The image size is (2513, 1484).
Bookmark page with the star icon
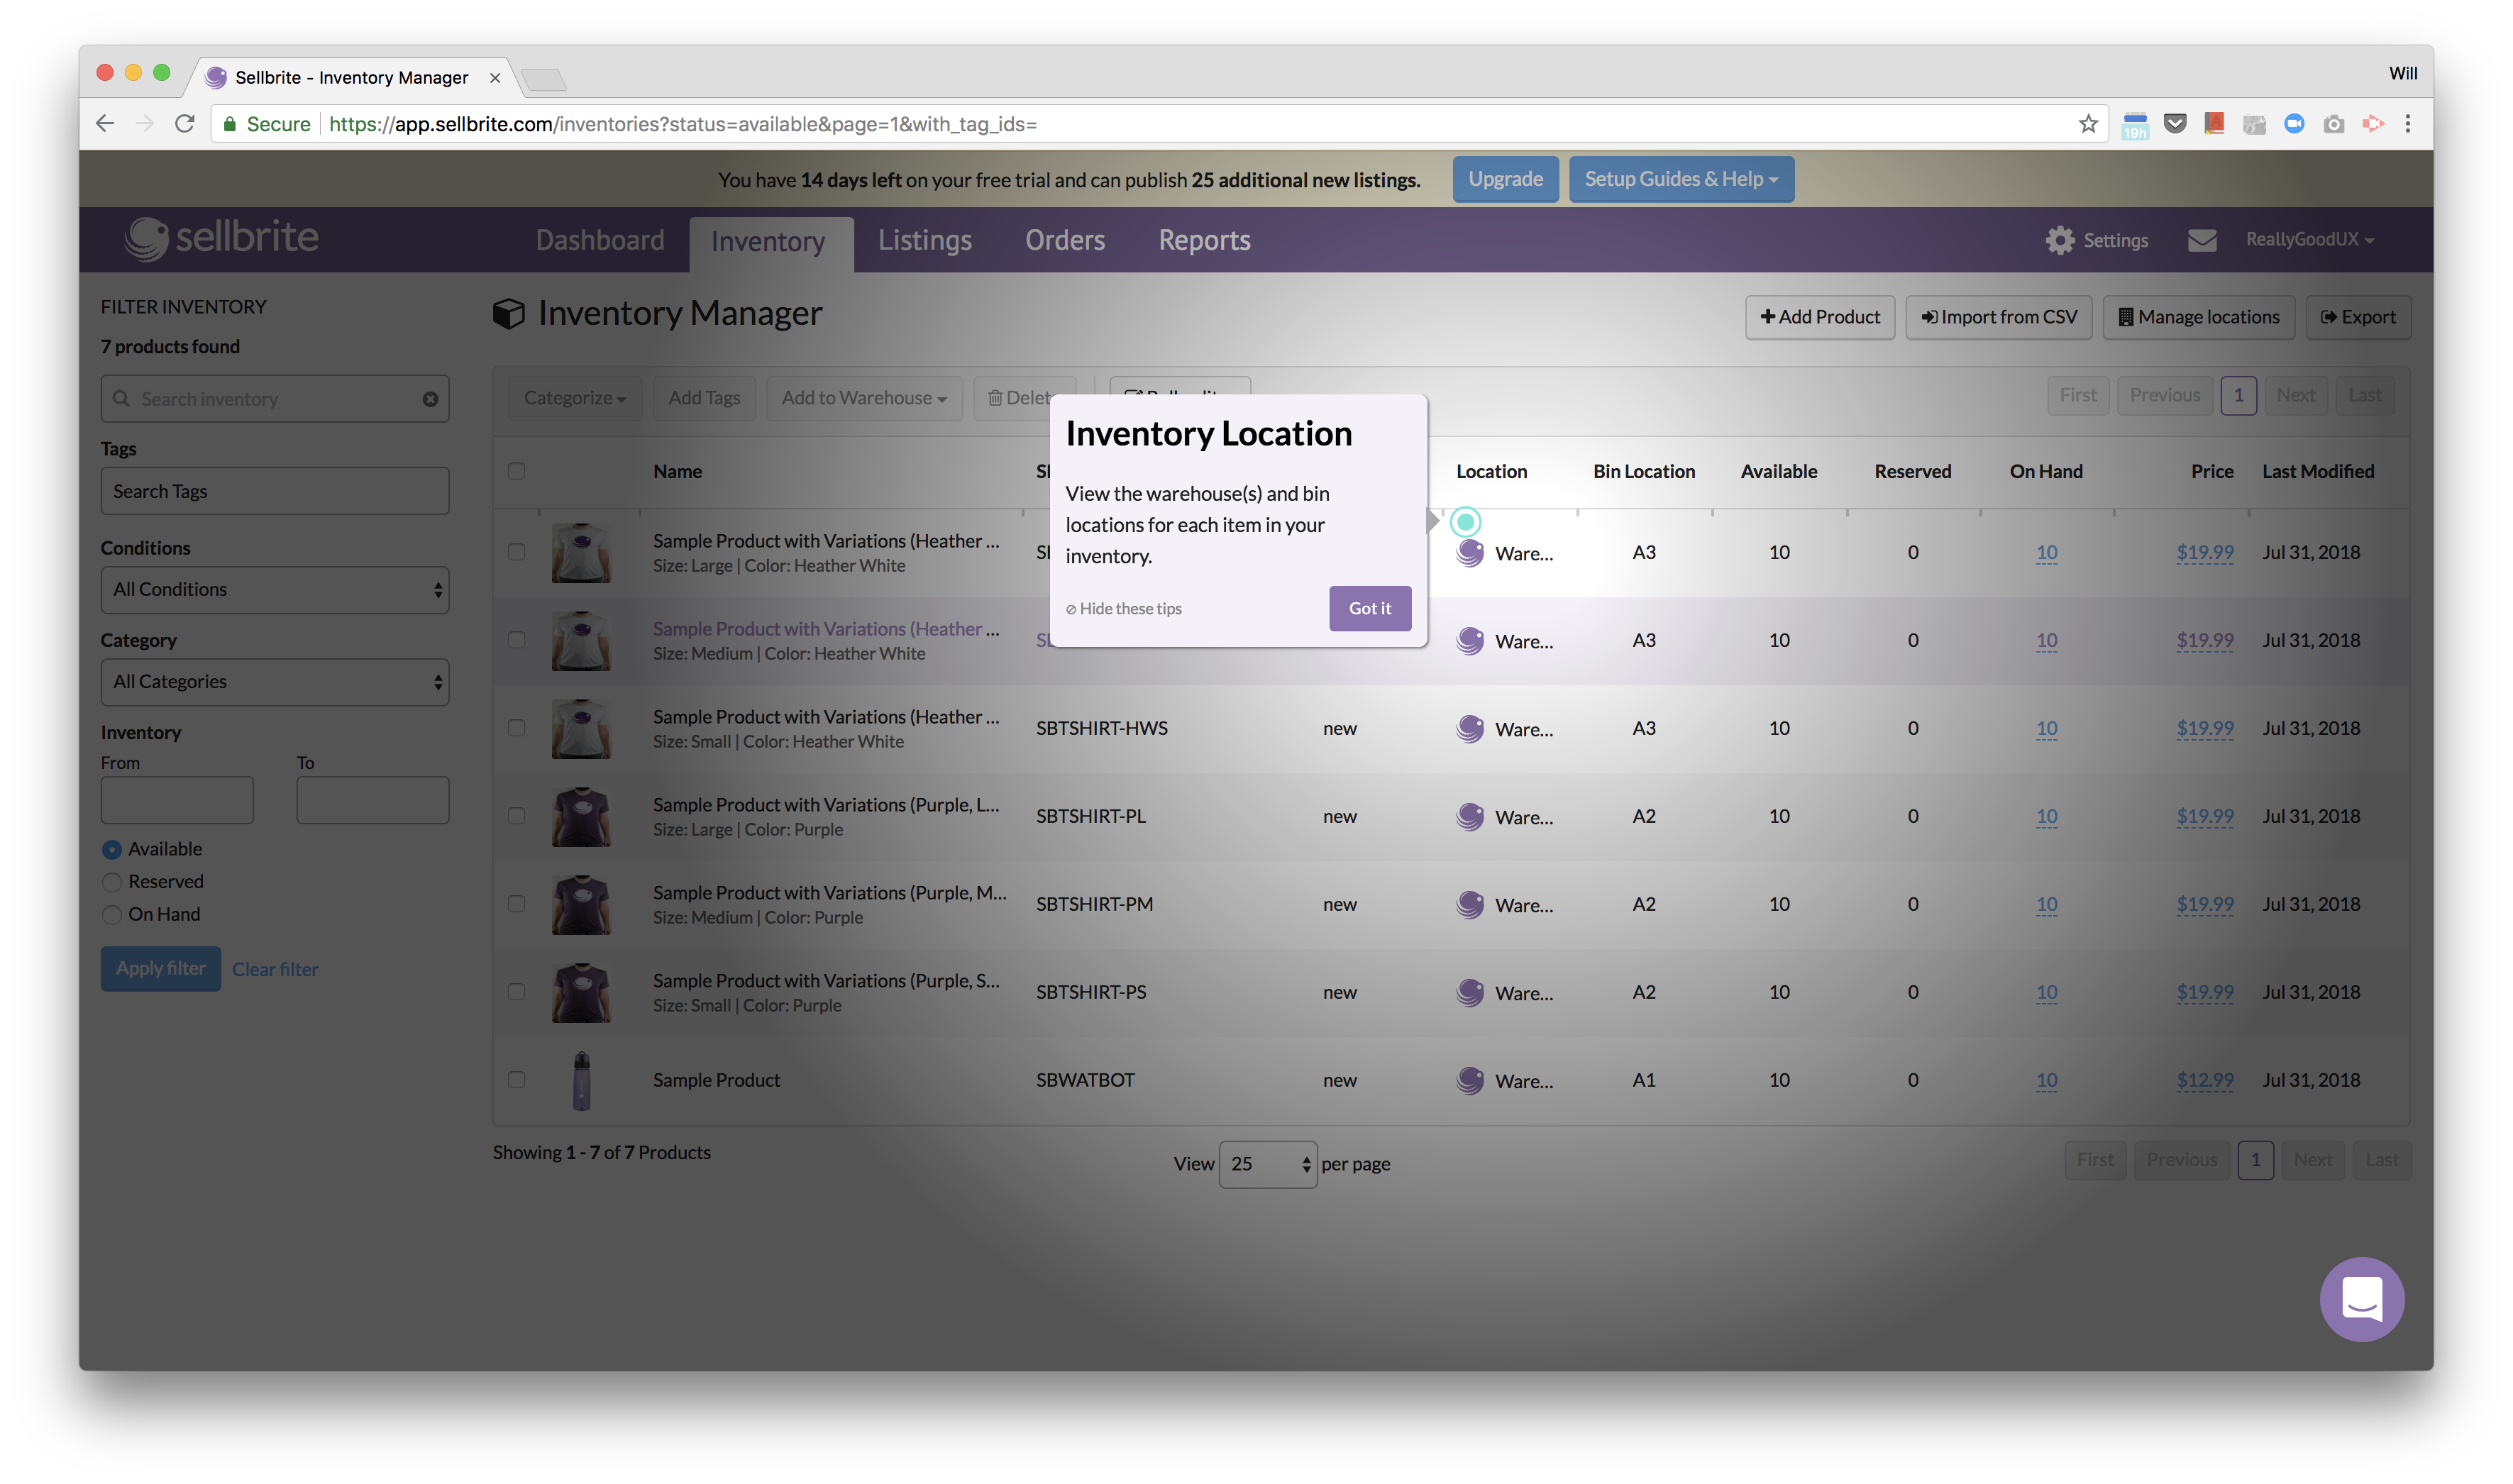tap(2087, 123)
